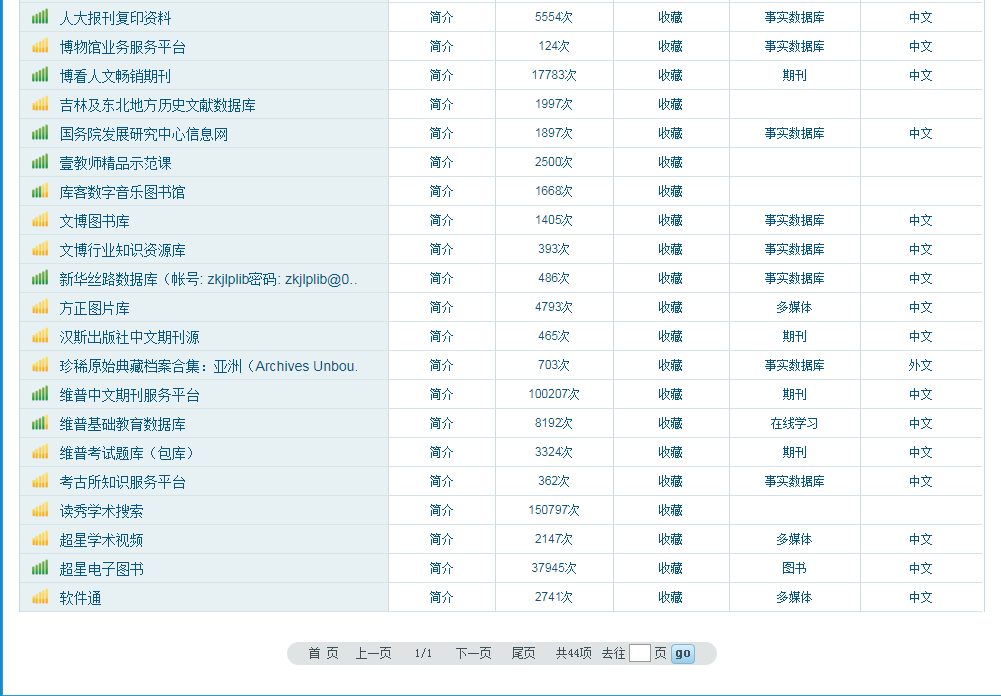Go to first page via 首页
The width and height of the screenshot is (1001, 696).
(x=323, y=653)
